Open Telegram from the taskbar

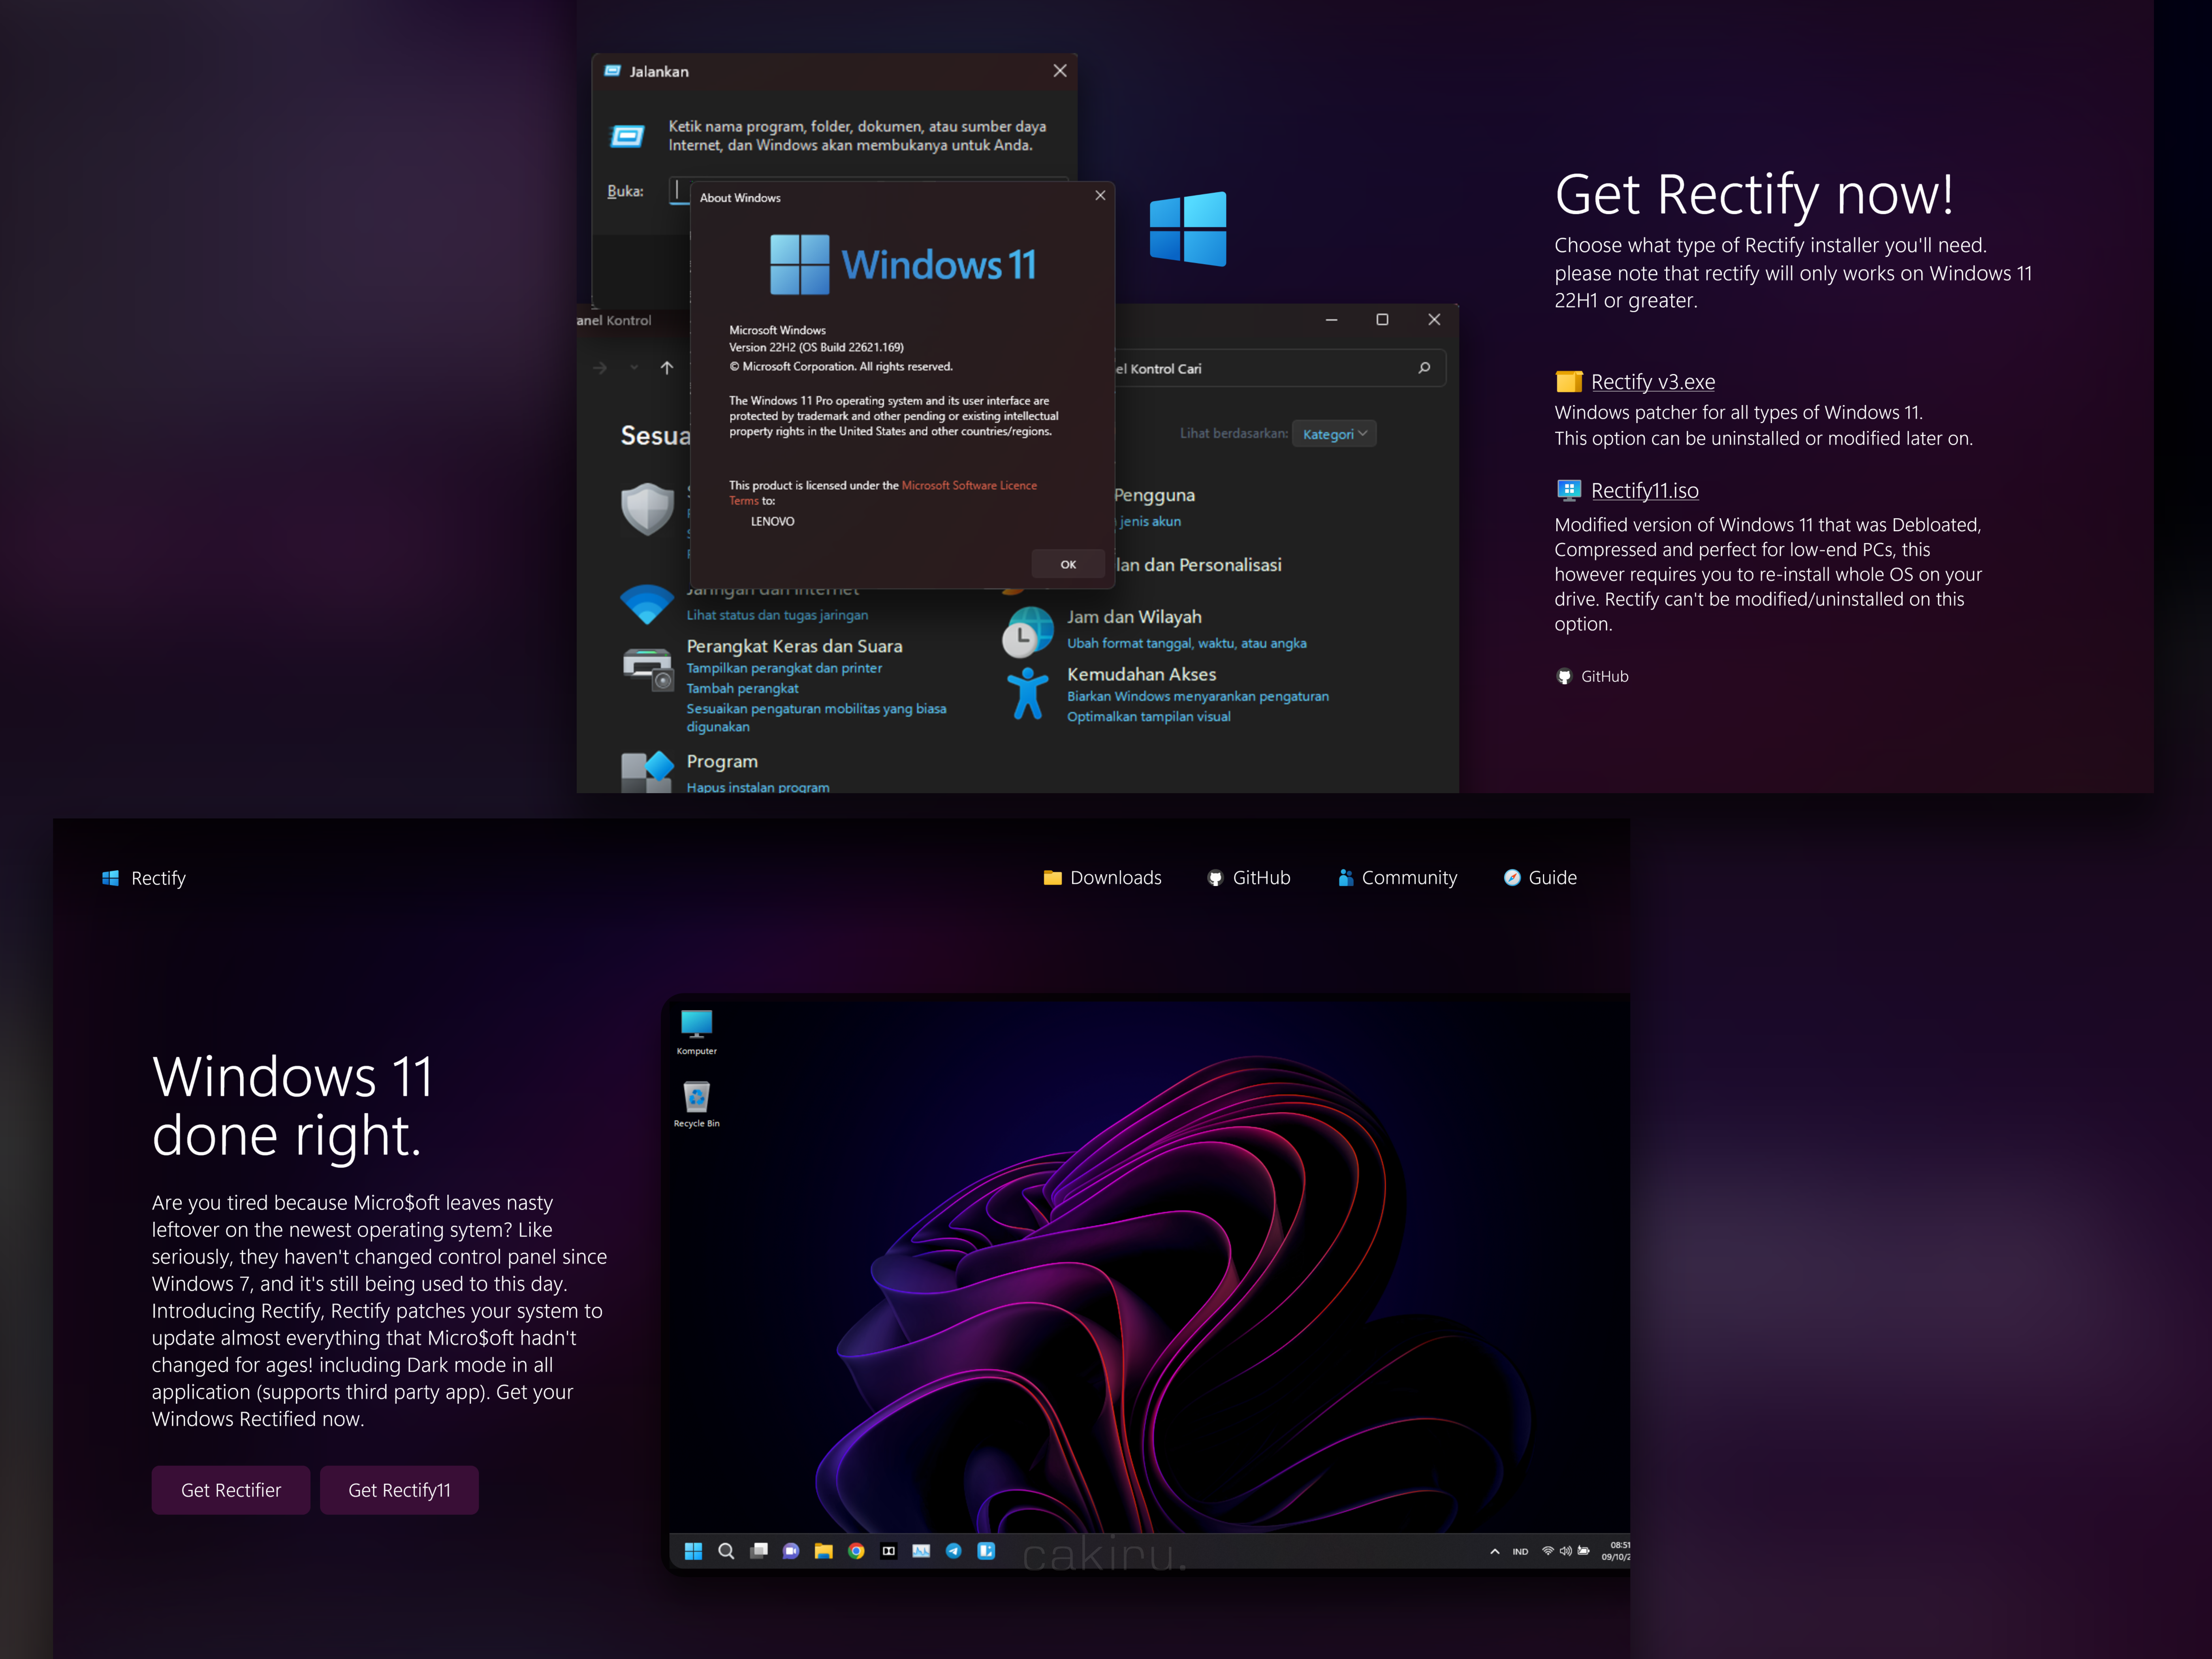(x=954, y=1551)
